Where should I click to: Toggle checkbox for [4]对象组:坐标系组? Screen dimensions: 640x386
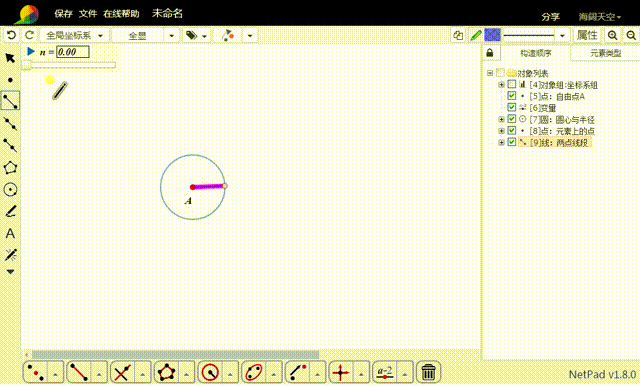click(x=512, y=84)
